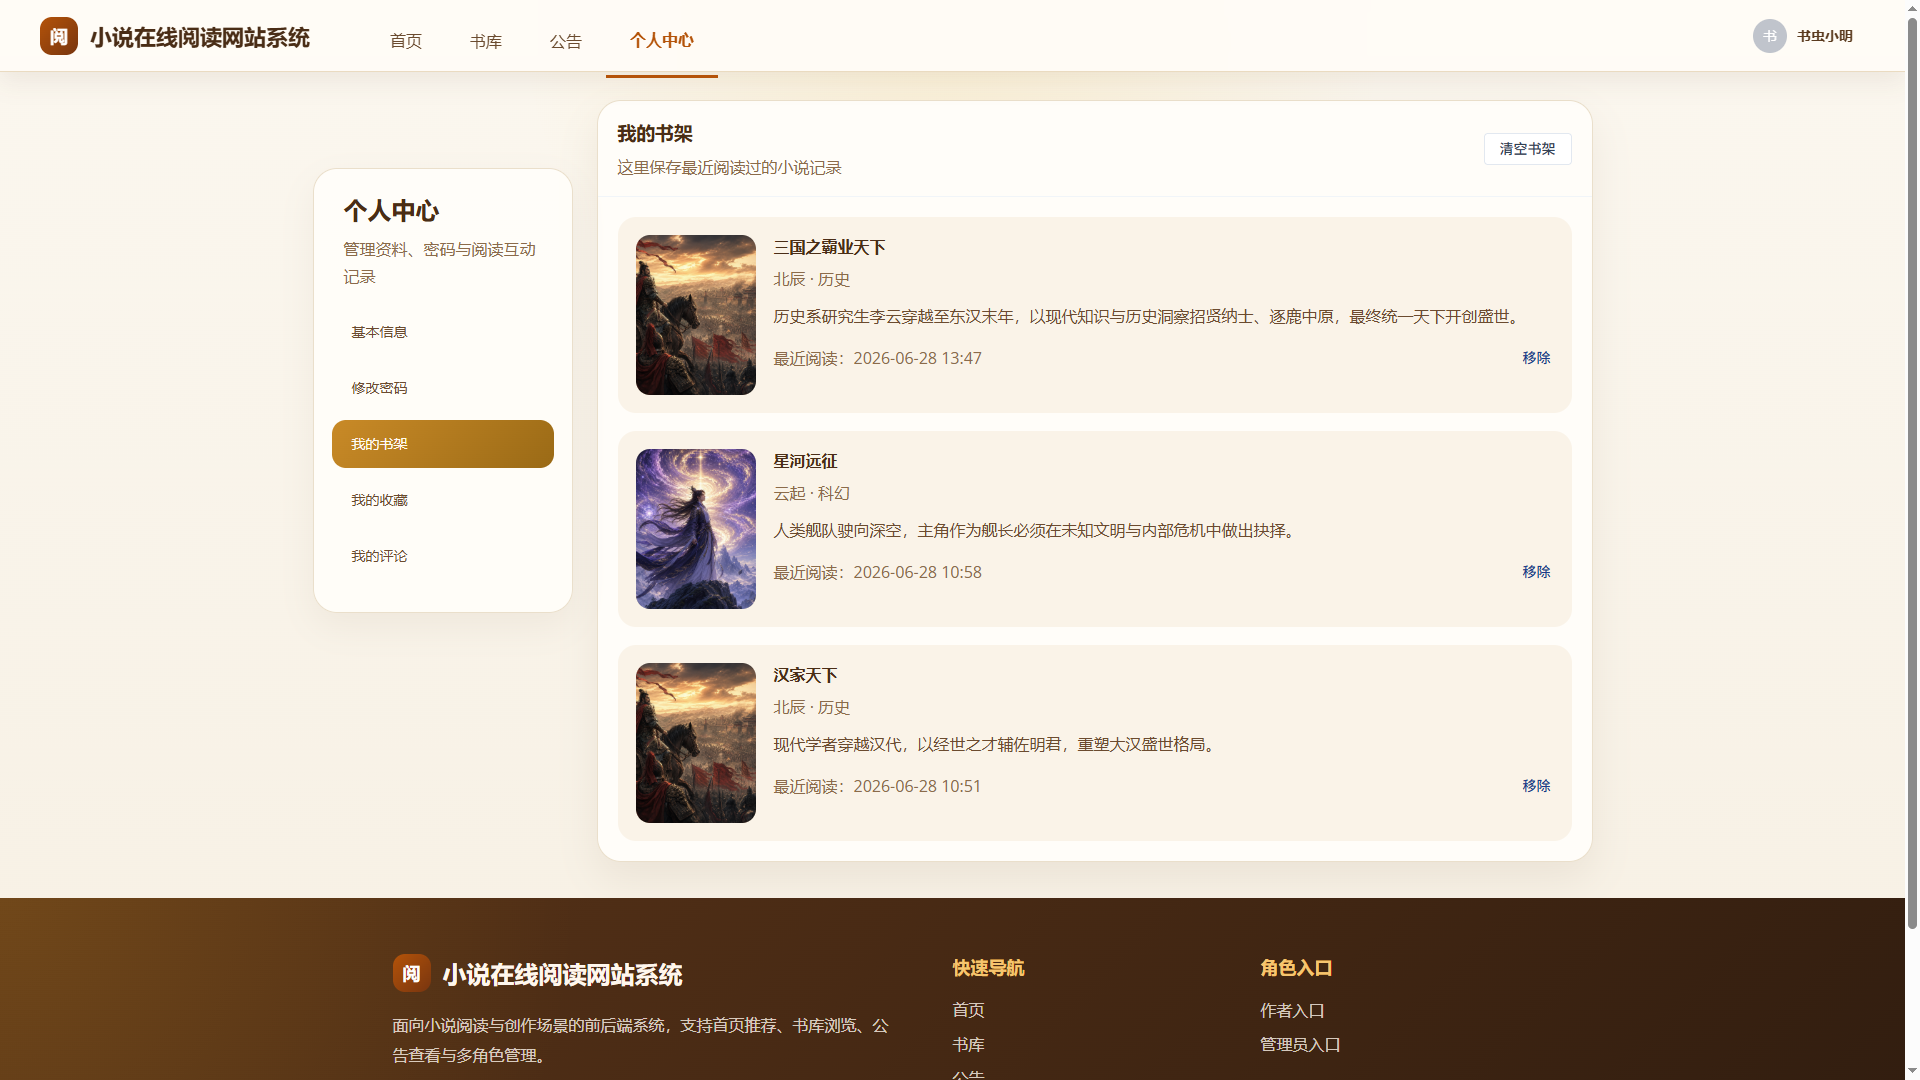
Task: Click the book title 汉家天下
Action: (805, 675)
